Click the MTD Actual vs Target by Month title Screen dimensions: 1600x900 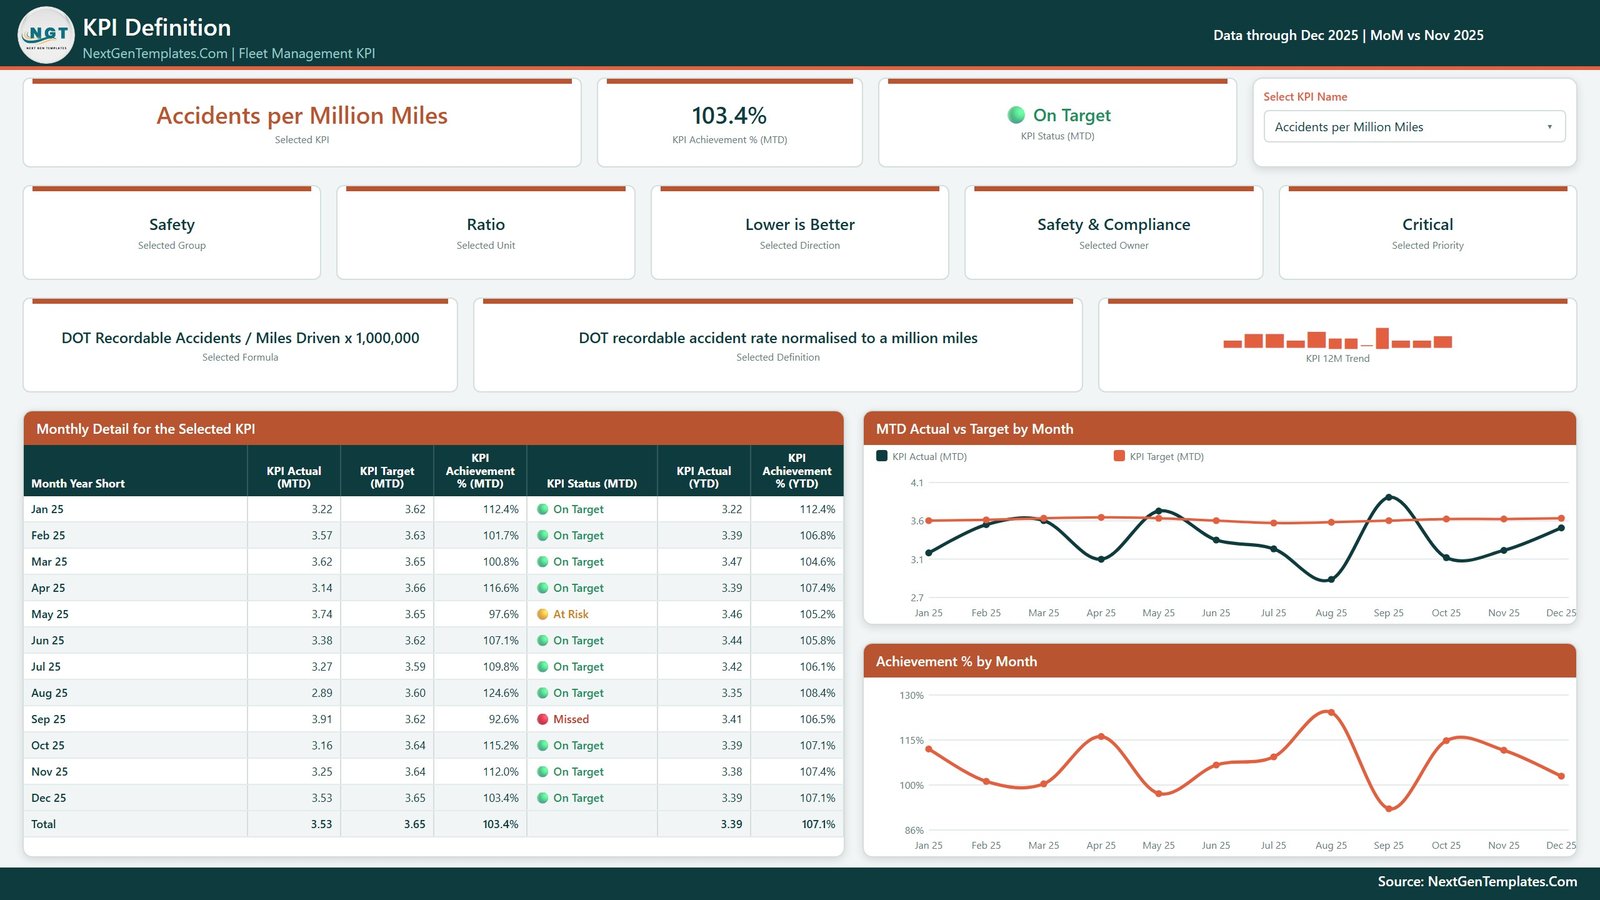coord(975,429)
